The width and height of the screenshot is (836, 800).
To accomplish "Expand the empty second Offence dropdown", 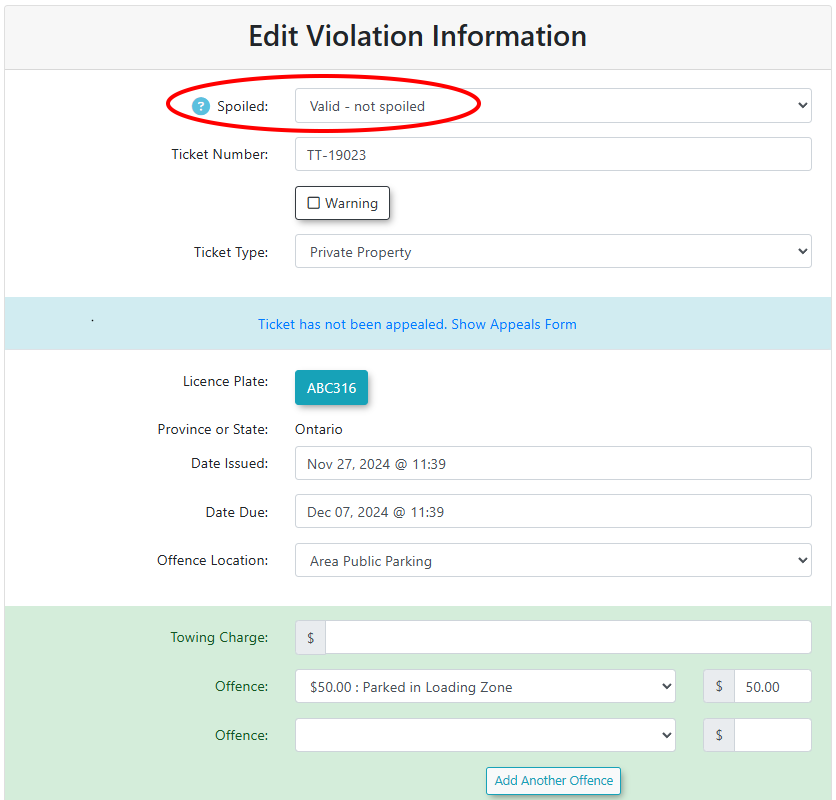I will click(485, 735).
